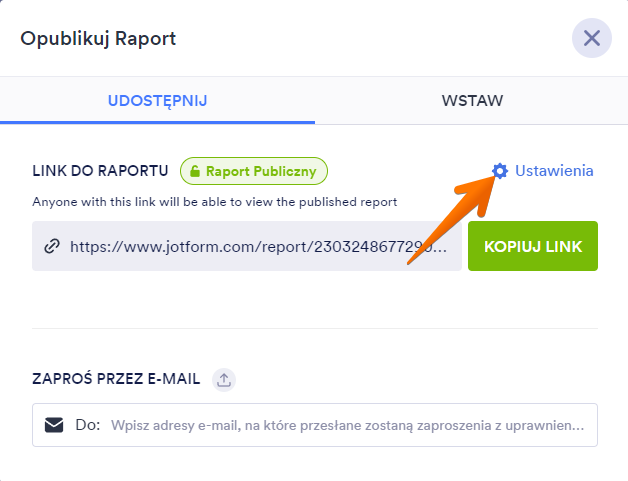The height and width of the screenshot is (481, 628).
Task: Click the "Do:" label in the email field
Action: pyautogui.click(x=88, y=425)
